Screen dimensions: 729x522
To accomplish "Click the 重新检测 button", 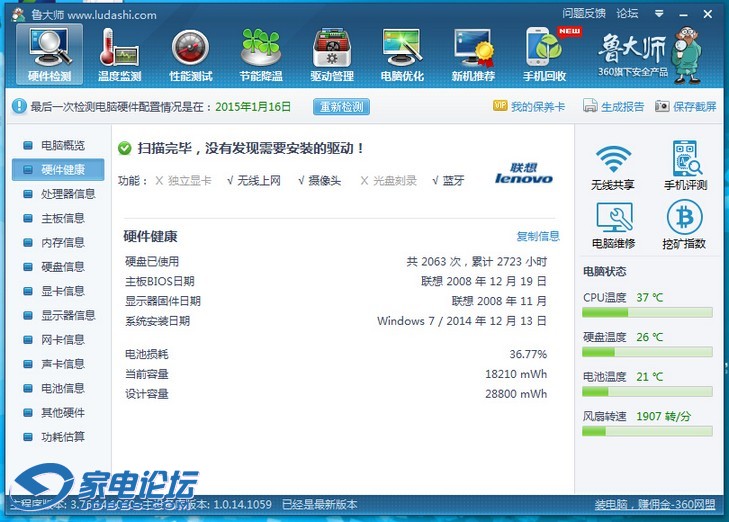I will [x=341, y=107].
